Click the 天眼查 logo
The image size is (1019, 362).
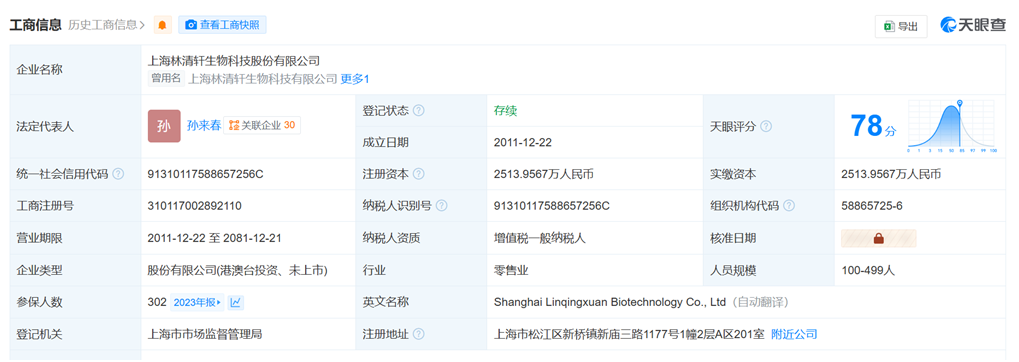click(972, 25)
